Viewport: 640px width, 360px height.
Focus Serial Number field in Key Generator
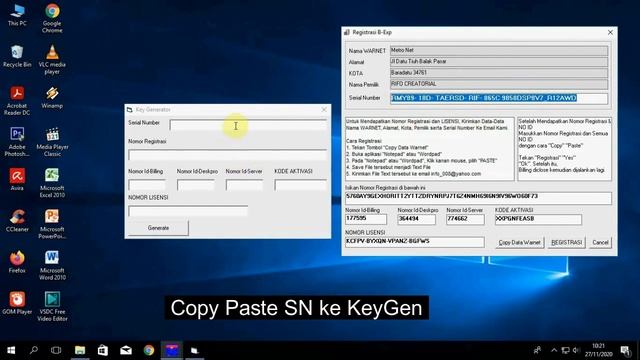(x=248, y=125)
